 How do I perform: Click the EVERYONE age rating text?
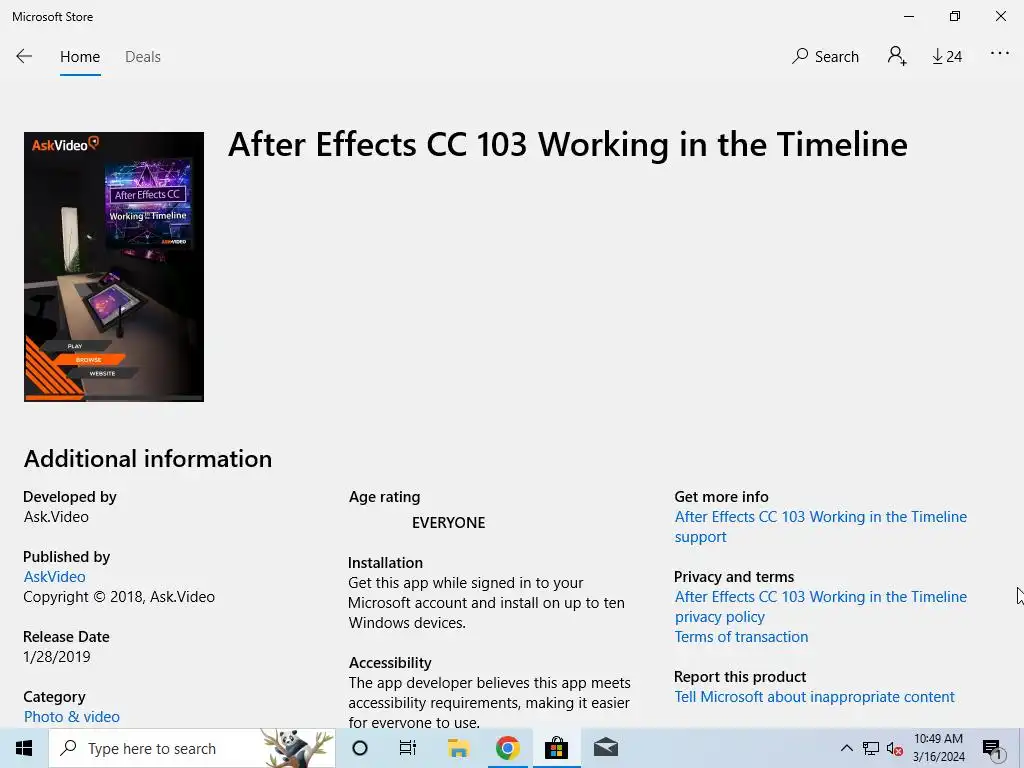(x=449, y=522)
